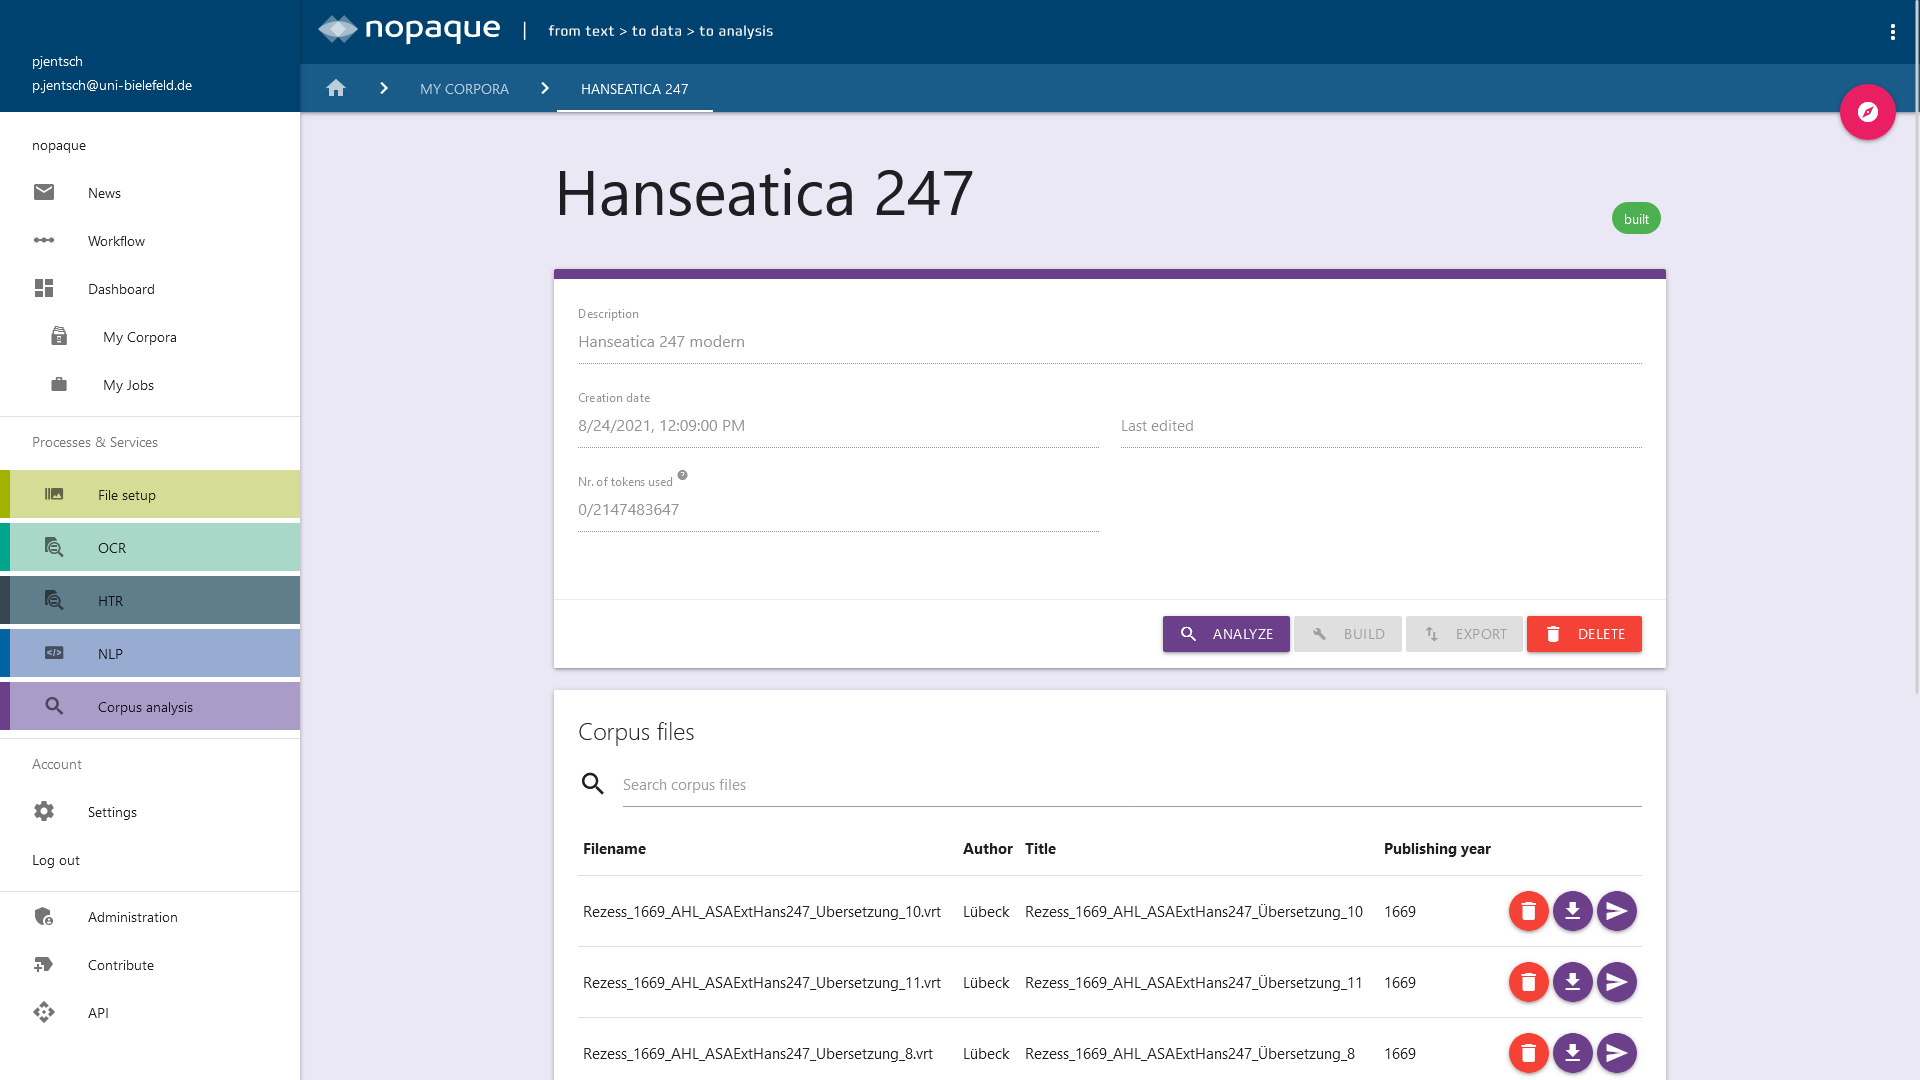Open Settings under Account
1920x1080 pixels.
[112, 812]
